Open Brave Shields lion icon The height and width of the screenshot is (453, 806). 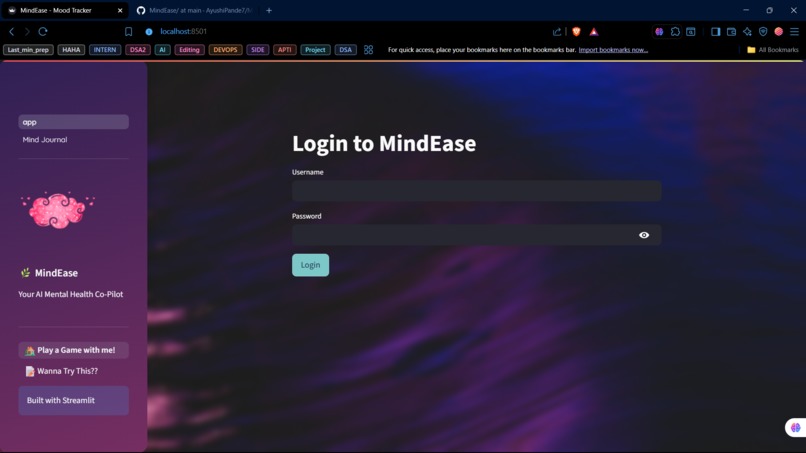[576, 31]
